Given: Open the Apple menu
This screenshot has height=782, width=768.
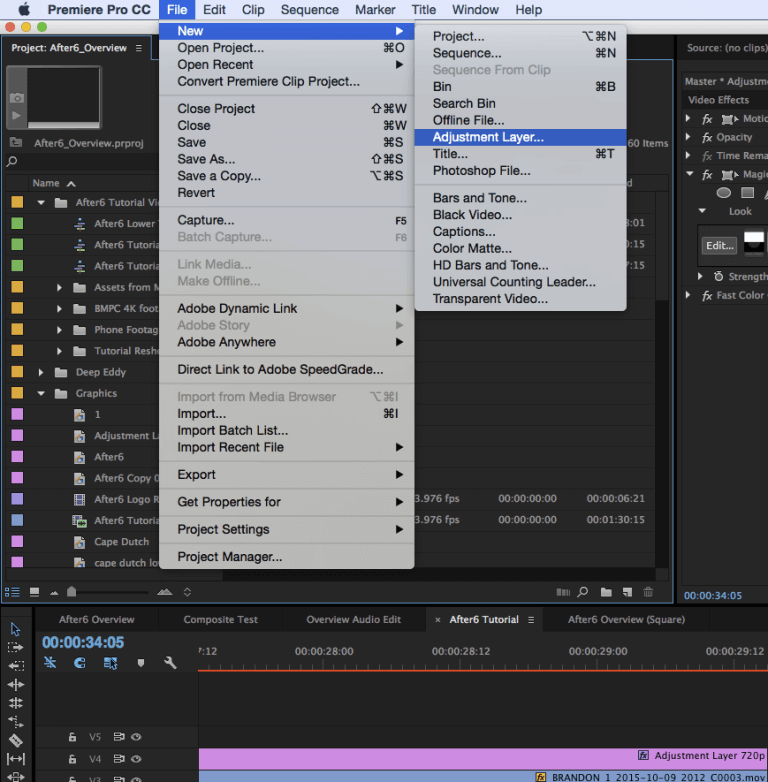Looking at the screenshot, I should [24, 9].
